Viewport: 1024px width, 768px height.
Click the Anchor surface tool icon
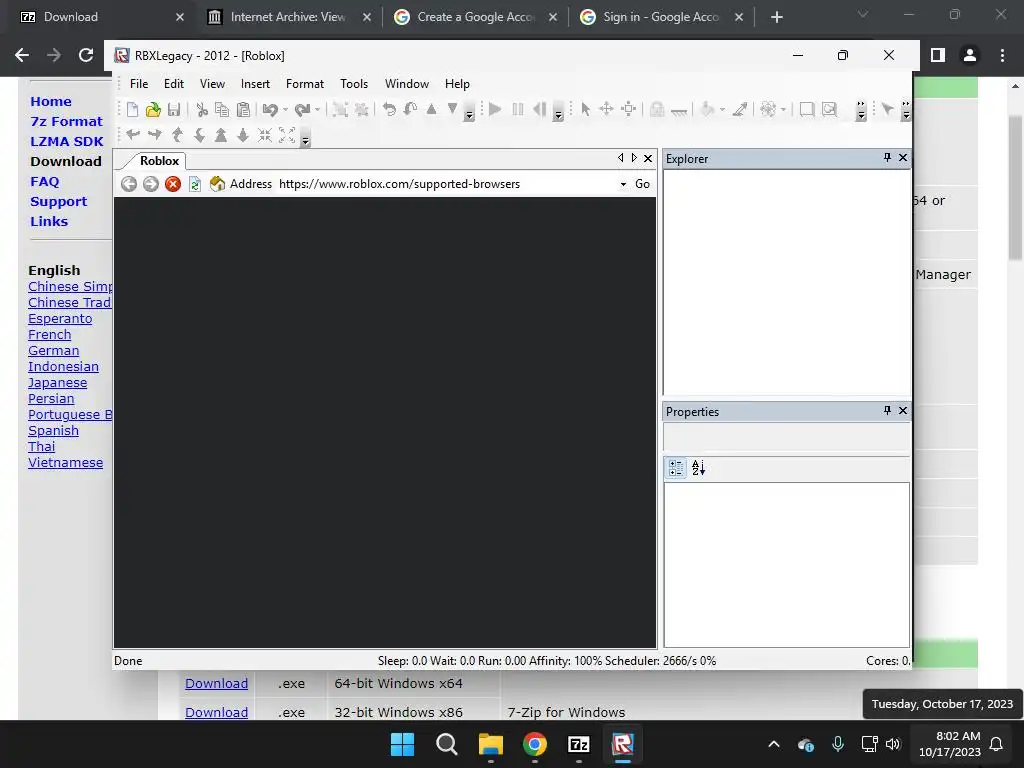click(679, 111)
